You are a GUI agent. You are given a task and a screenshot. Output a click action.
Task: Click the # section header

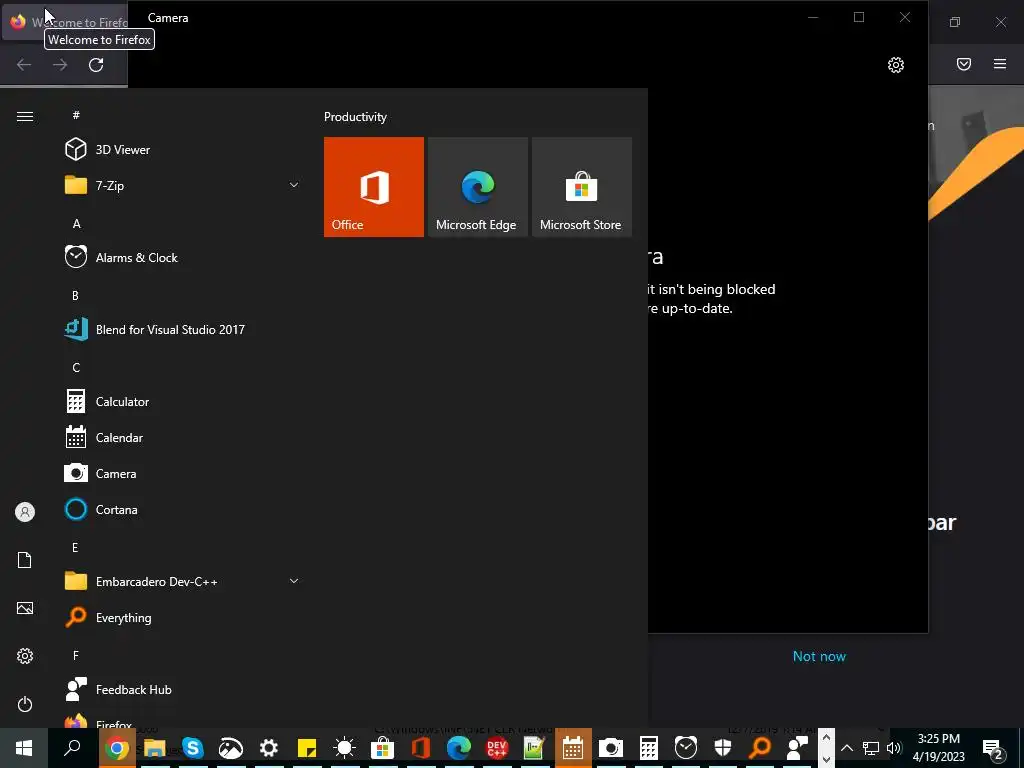coord(76,115)
